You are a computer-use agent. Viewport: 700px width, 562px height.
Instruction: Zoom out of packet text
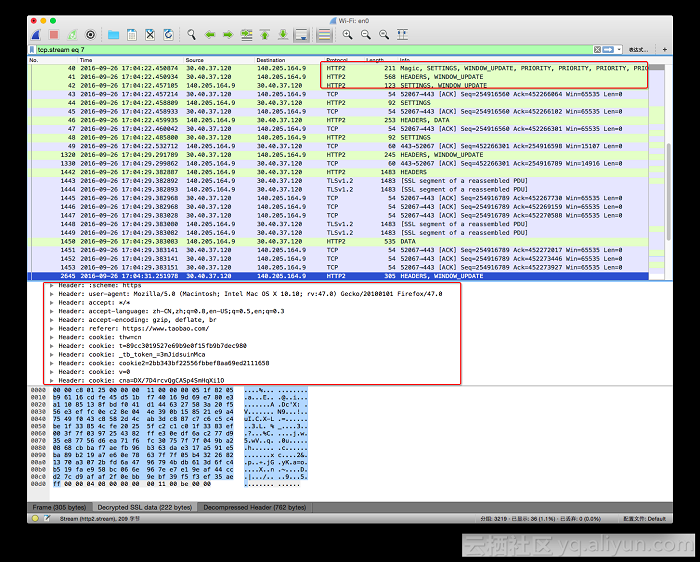click(366, 35)
